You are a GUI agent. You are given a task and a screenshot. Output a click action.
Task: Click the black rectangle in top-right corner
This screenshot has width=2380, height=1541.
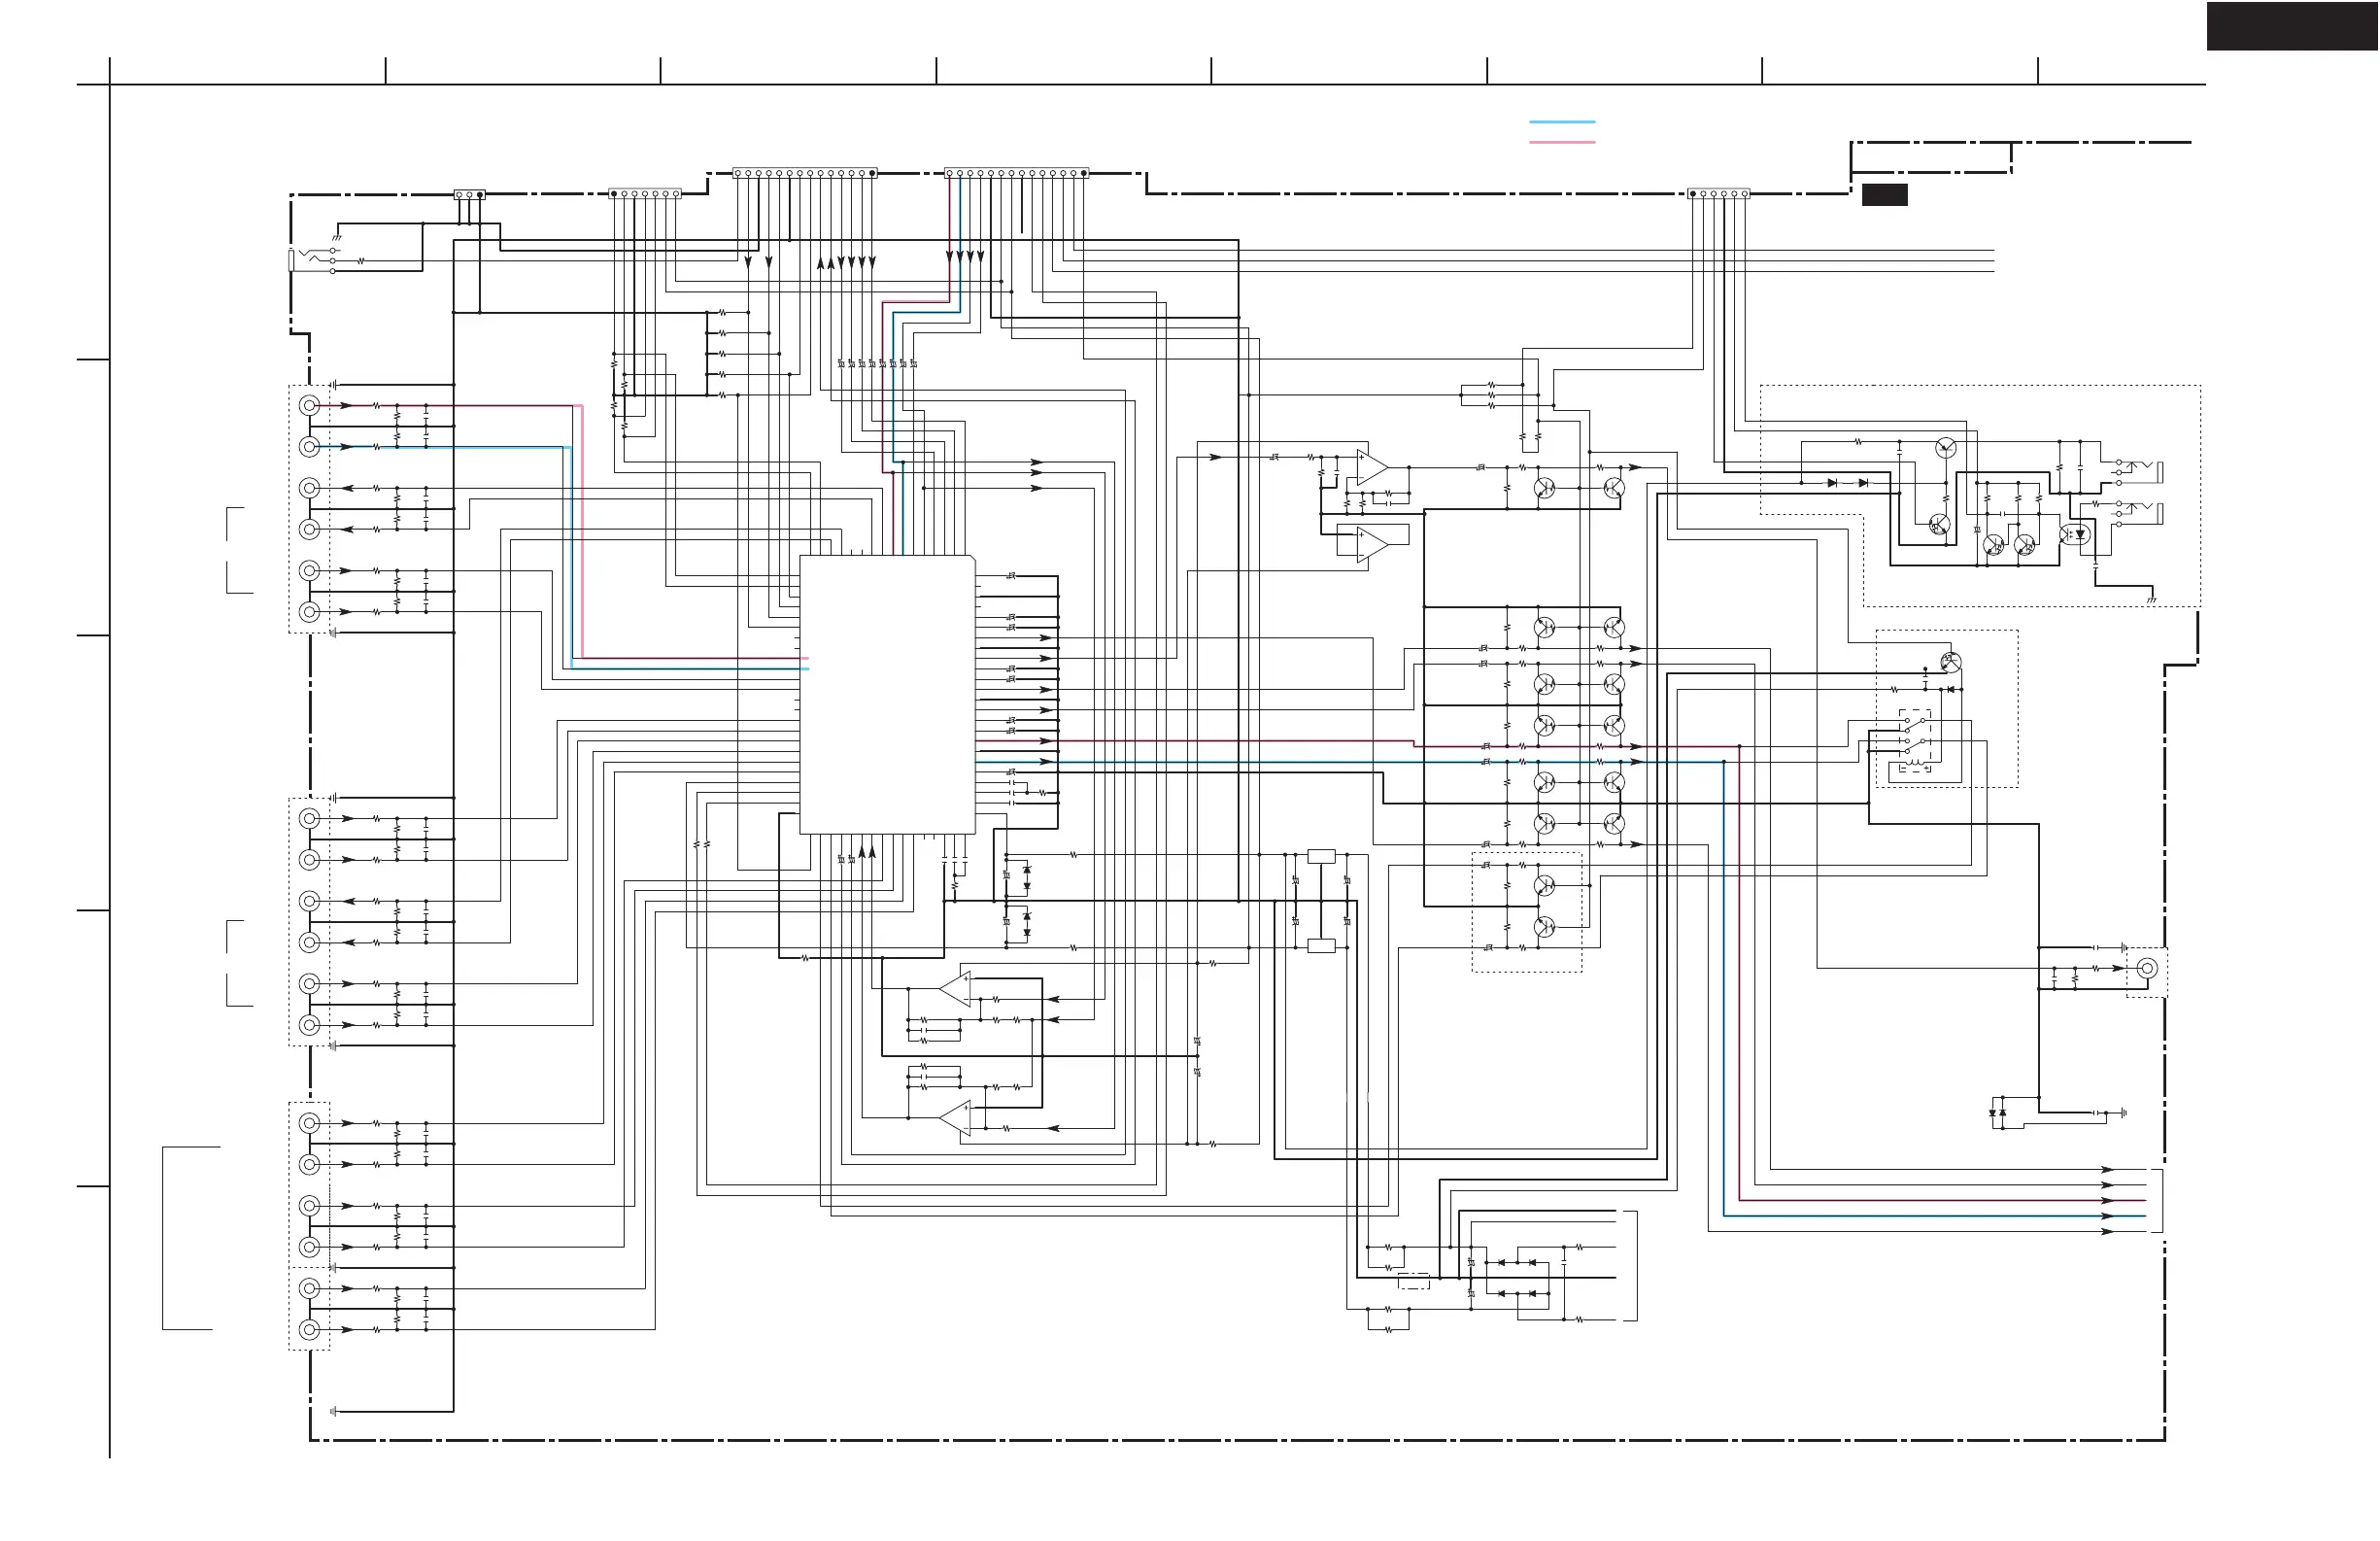[2291, 26]
